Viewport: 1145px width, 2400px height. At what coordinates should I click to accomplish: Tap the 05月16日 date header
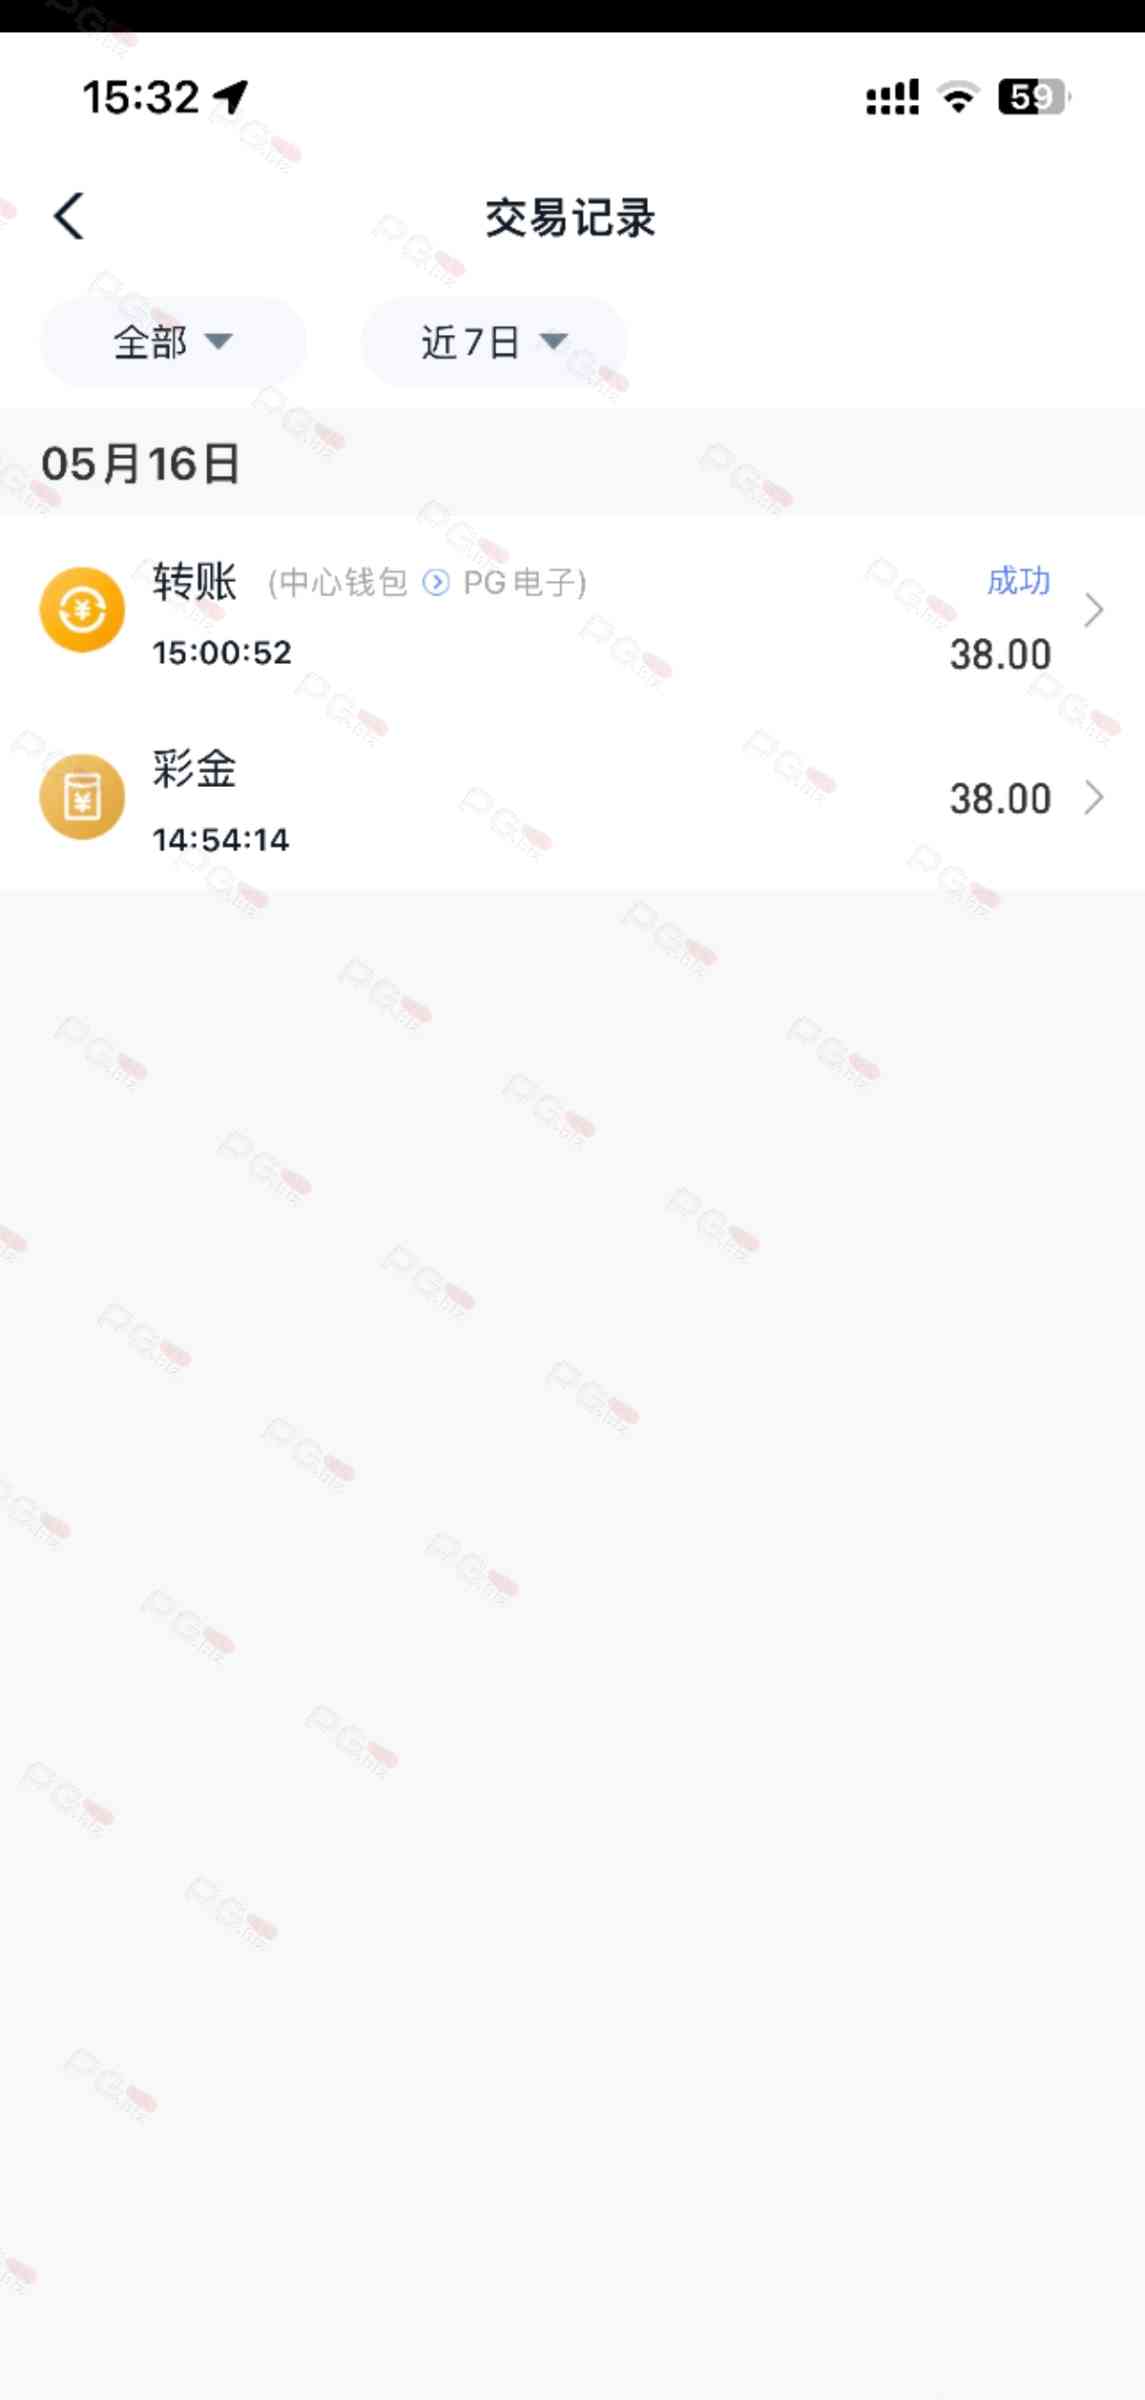tap(141, 464)
